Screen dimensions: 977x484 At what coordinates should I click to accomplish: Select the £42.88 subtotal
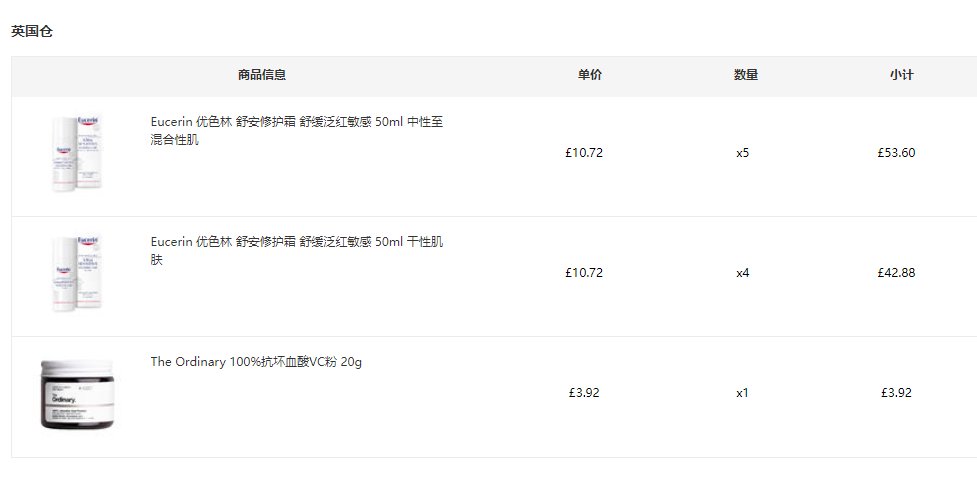click(x=897, y=273)
